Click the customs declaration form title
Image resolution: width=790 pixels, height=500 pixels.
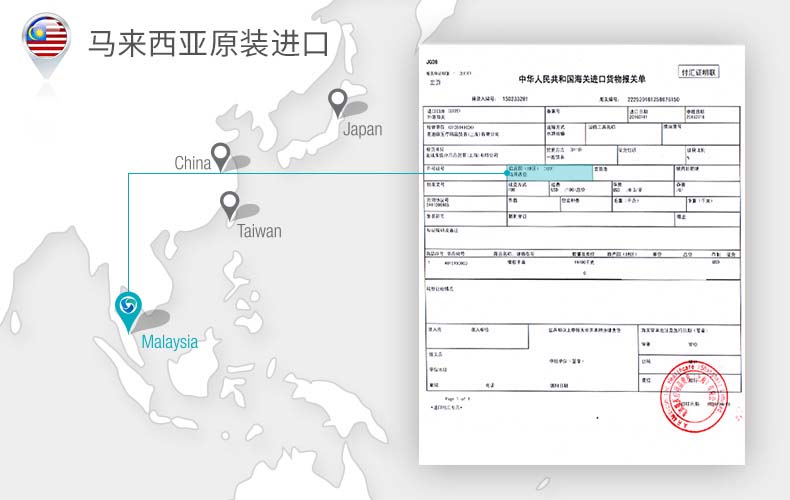pyautogui.click(x=582, y=79)
